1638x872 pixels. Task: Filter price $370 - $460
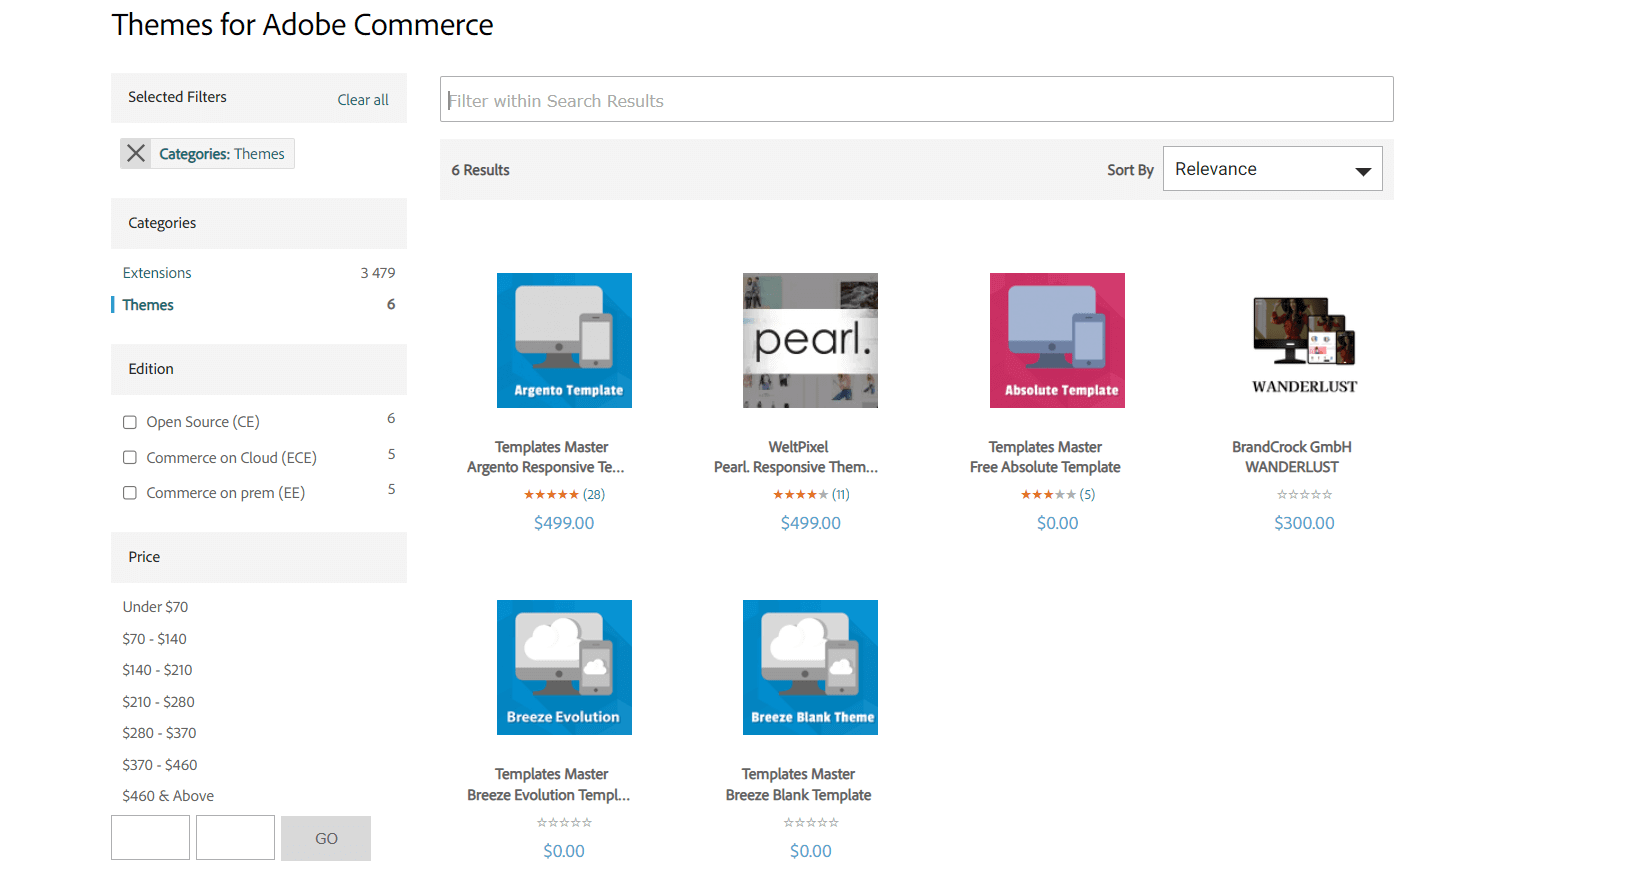pos(160,764)
